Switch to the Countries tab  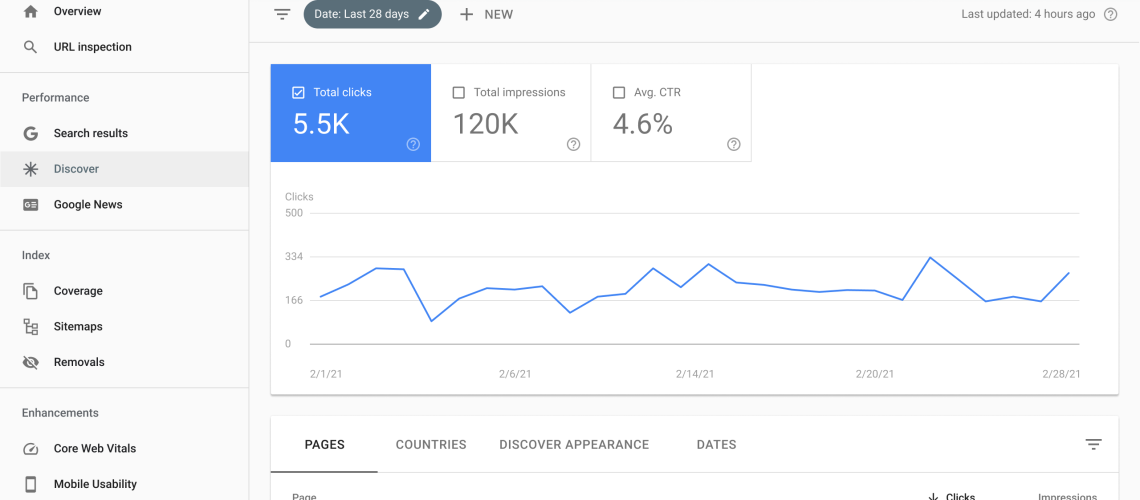(431, 444)
